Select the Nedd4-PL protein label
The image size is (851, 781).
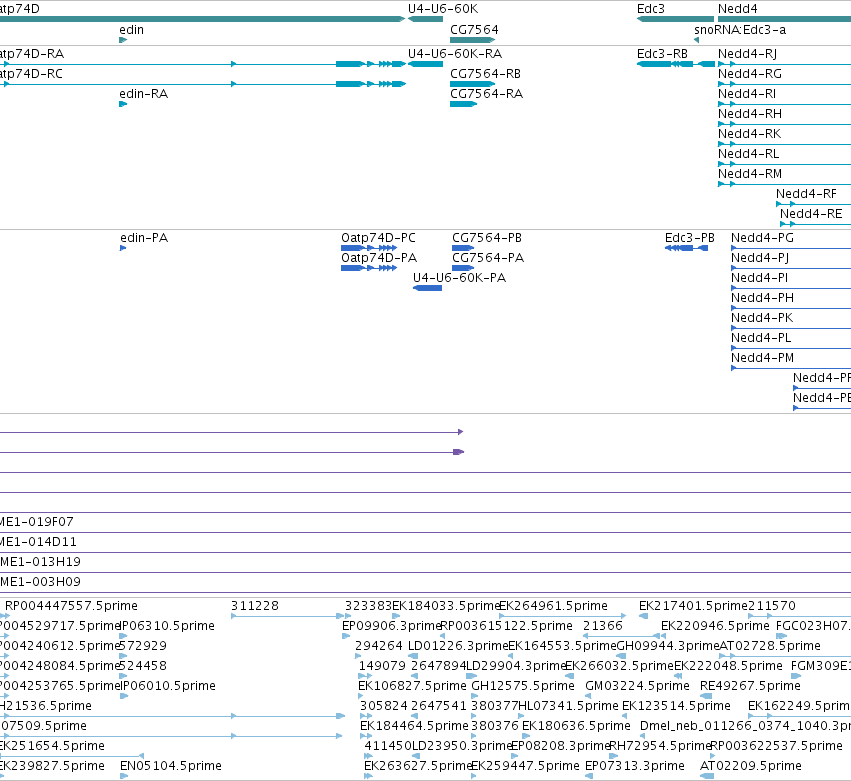tap(761, 338)
